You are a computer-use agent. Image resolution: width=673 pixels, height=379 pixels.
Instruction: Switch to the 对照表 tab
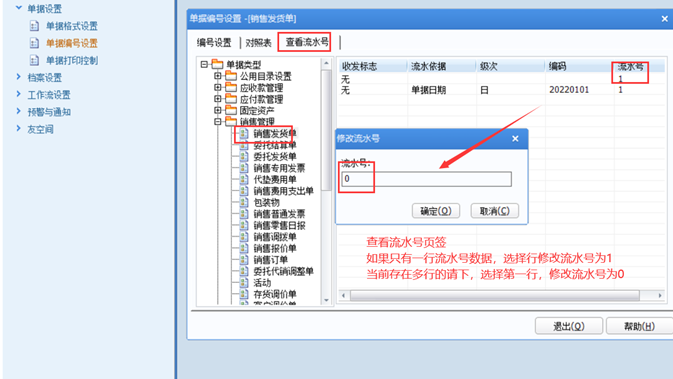click(x=258, y=42)
